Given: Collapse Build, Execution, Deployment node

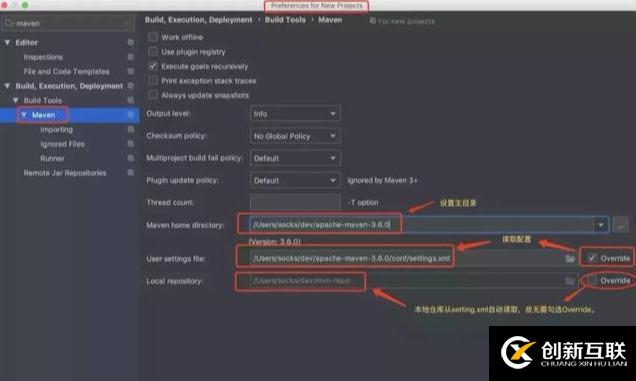Looking at the screenshot, I should coord(7,86).
